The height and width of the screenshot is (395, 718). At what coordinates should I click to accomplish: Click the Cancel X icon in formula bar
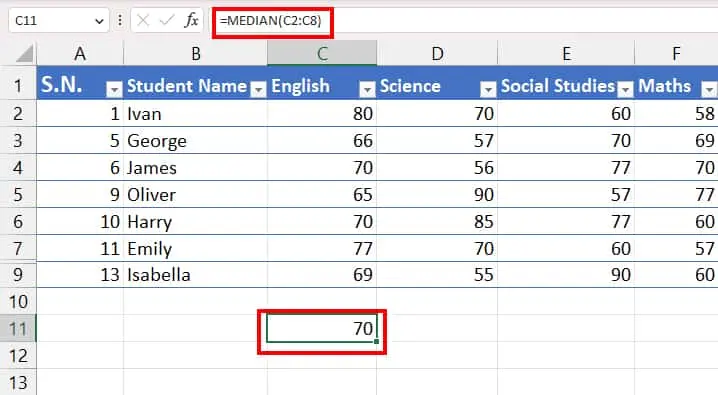point(143,21)
